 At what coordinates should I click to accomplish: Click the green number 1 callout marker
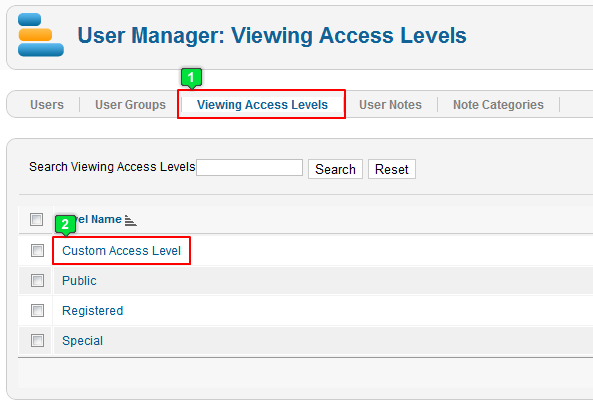pos(191,78)
